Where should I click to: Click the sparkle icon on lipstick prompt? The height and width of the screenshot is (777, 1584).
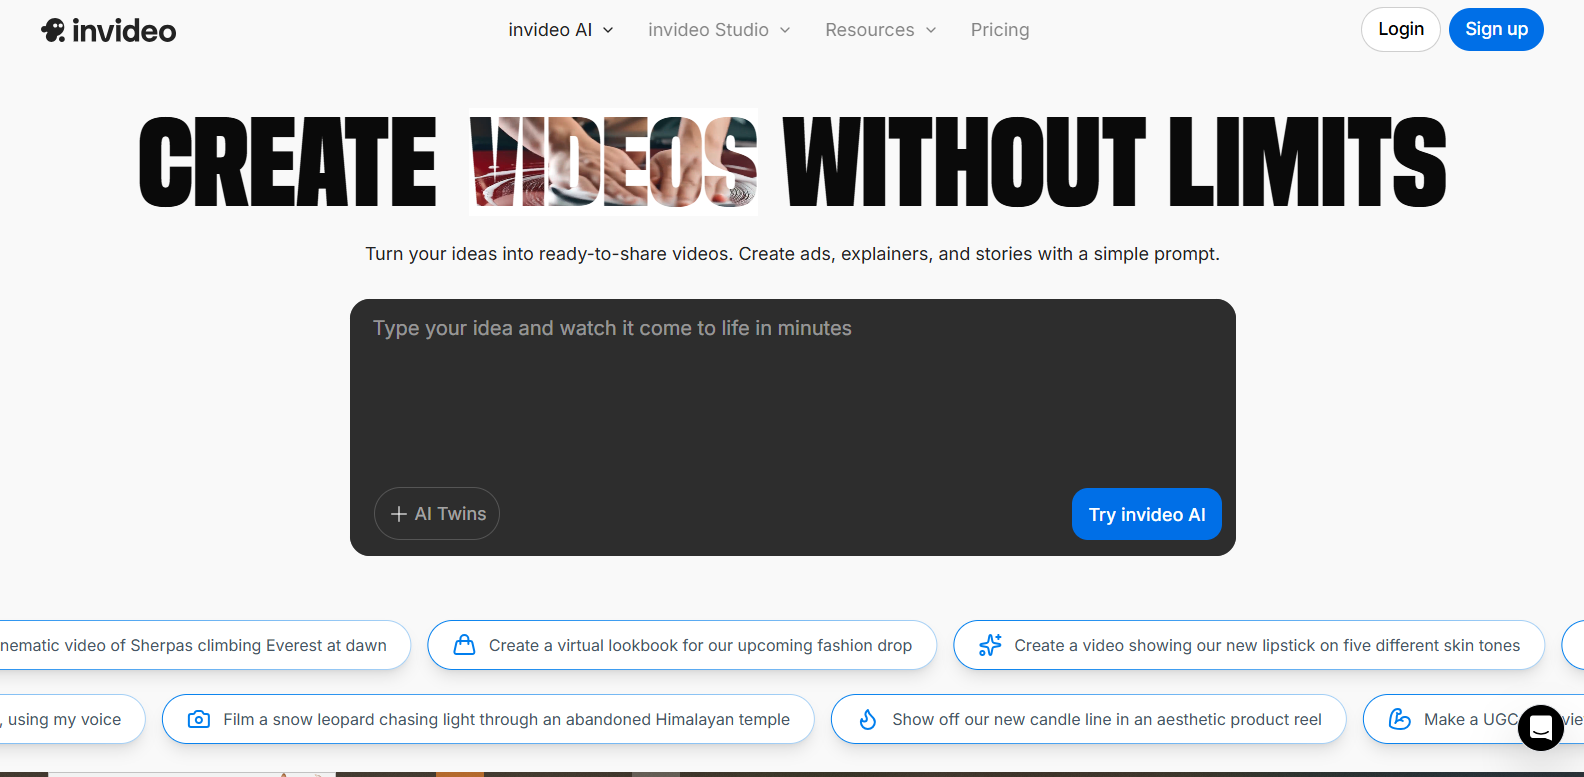click(990, 645)
